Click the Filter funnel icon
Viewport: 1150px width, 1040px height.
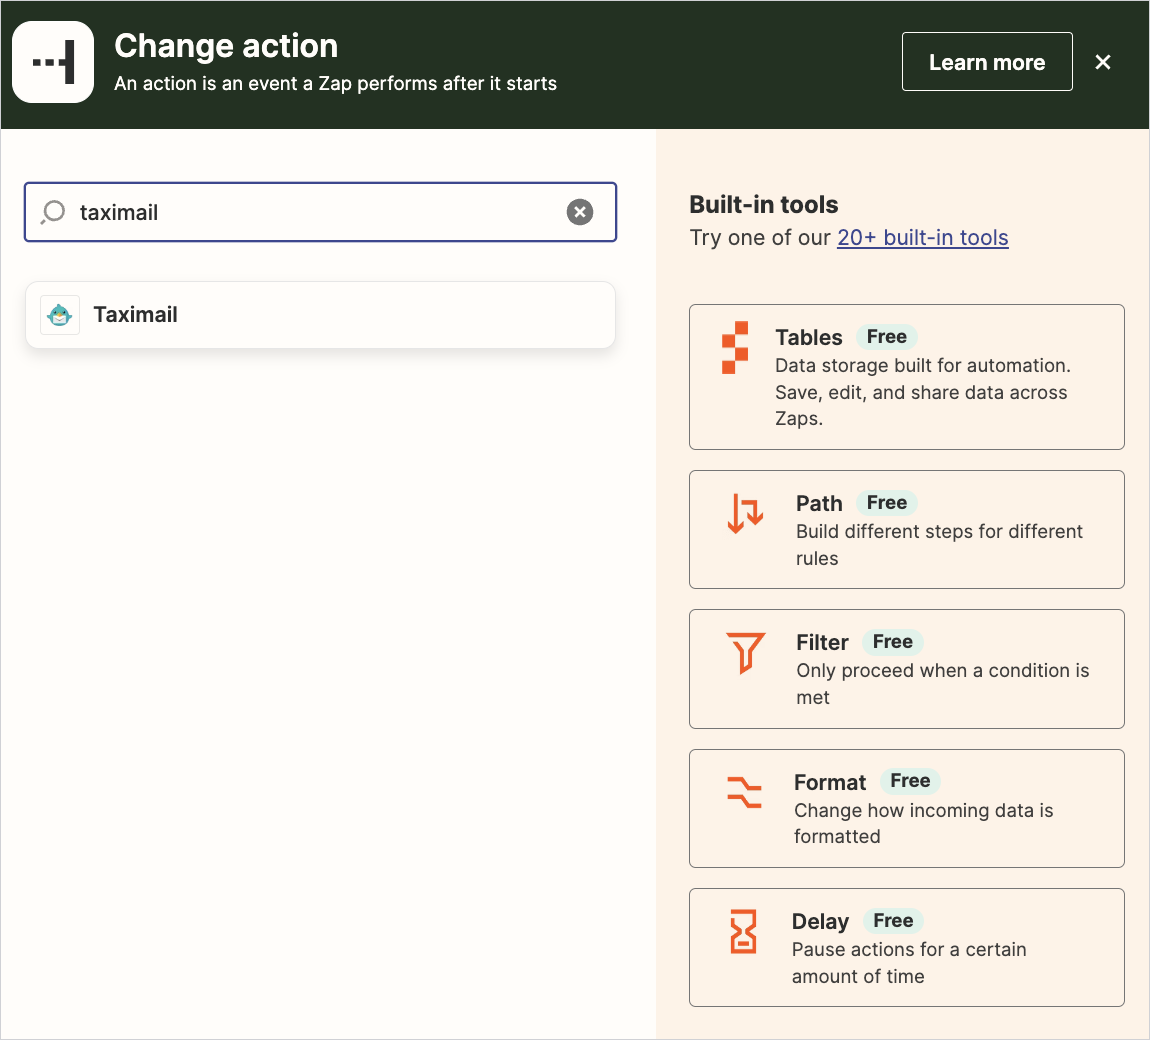[746, 653]
